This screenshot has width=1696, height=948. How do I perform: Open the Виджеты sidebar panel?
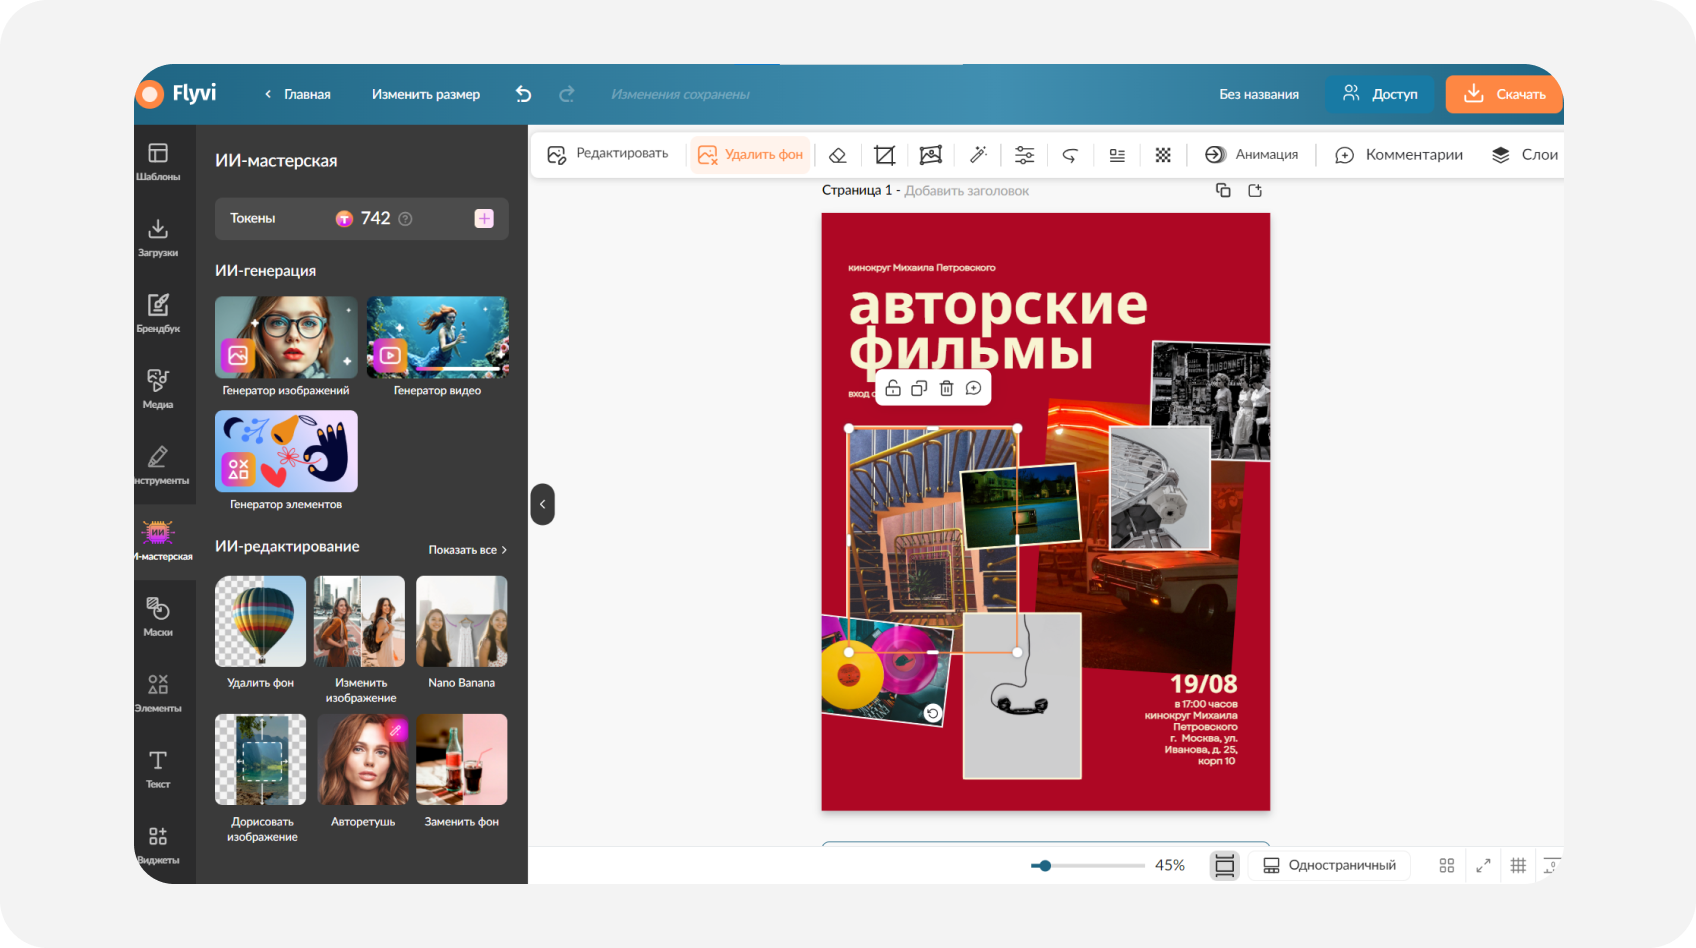click(x=158, y=845)
